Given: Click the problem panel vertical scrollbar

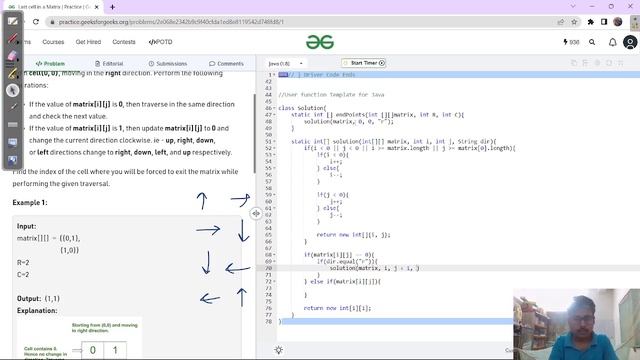Looking at the screenshot, I should [254, 134].
